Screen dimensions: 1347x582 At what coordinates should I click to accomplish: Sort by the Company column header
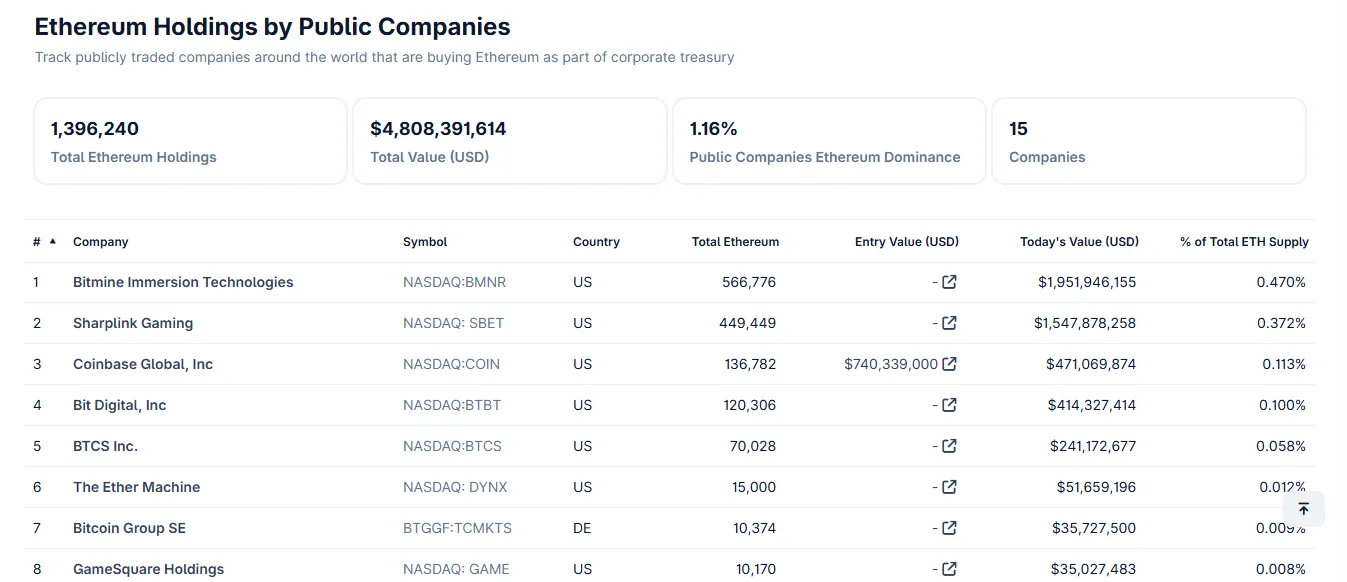click(100, 242)
